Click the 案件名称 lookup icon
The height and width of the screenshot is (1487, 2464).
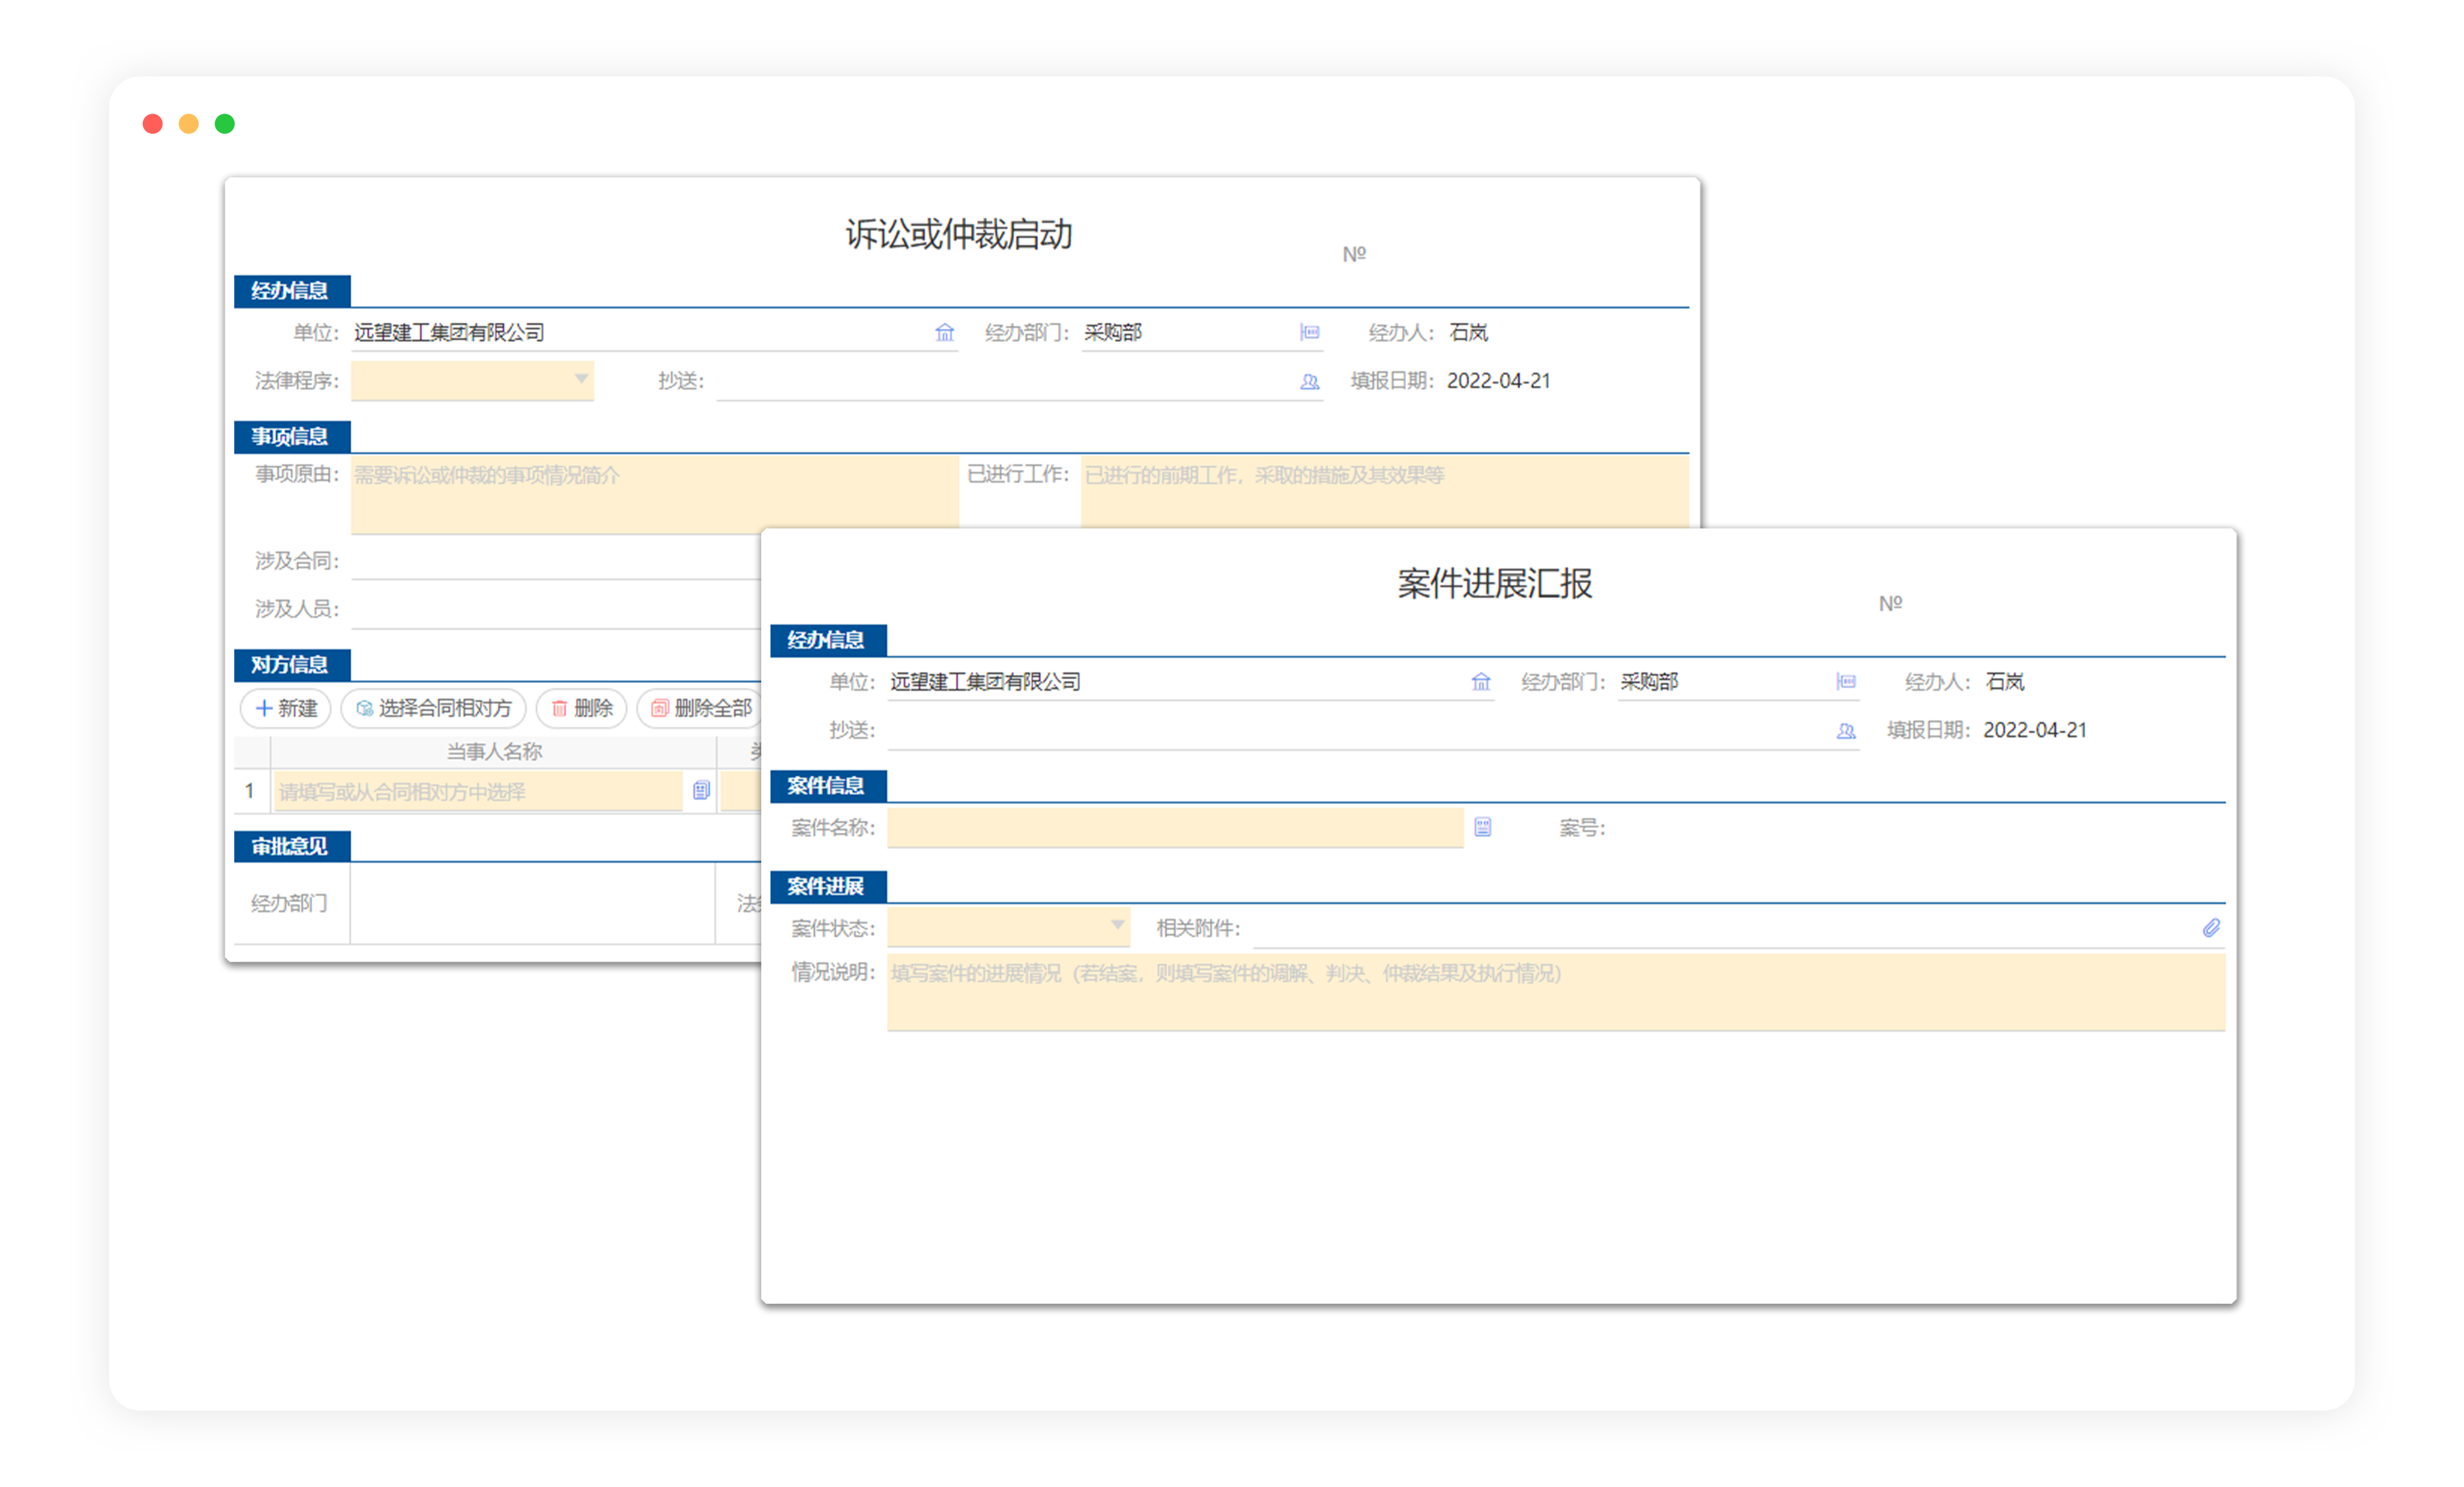click(x=1482, y=827)
